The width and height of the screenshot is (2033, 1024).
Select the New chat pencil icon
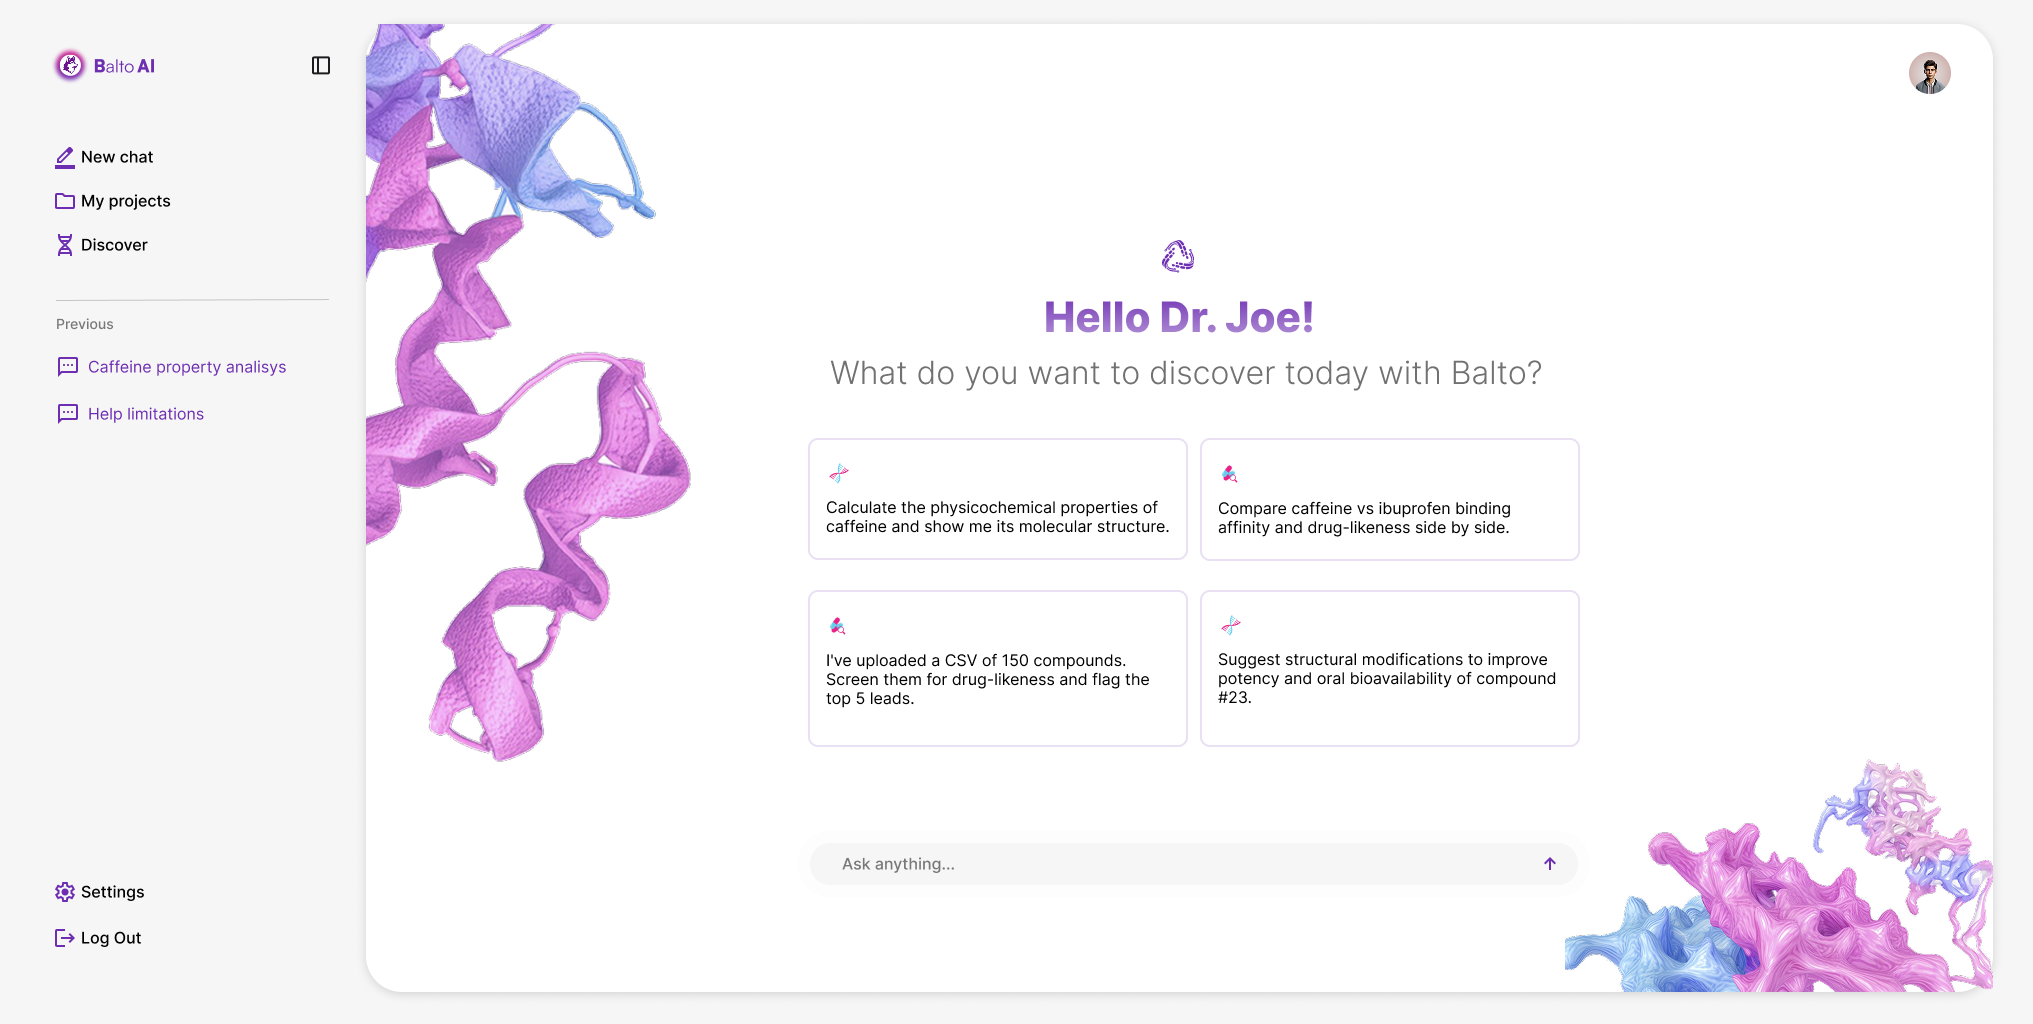coord(65,157)
